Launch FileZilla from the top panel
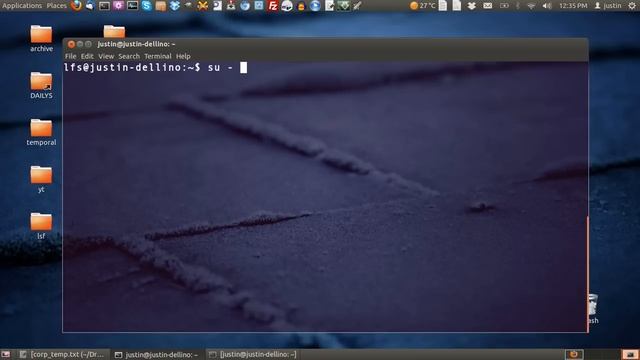Screen dimensions: 640x360 tap(273, 6)
